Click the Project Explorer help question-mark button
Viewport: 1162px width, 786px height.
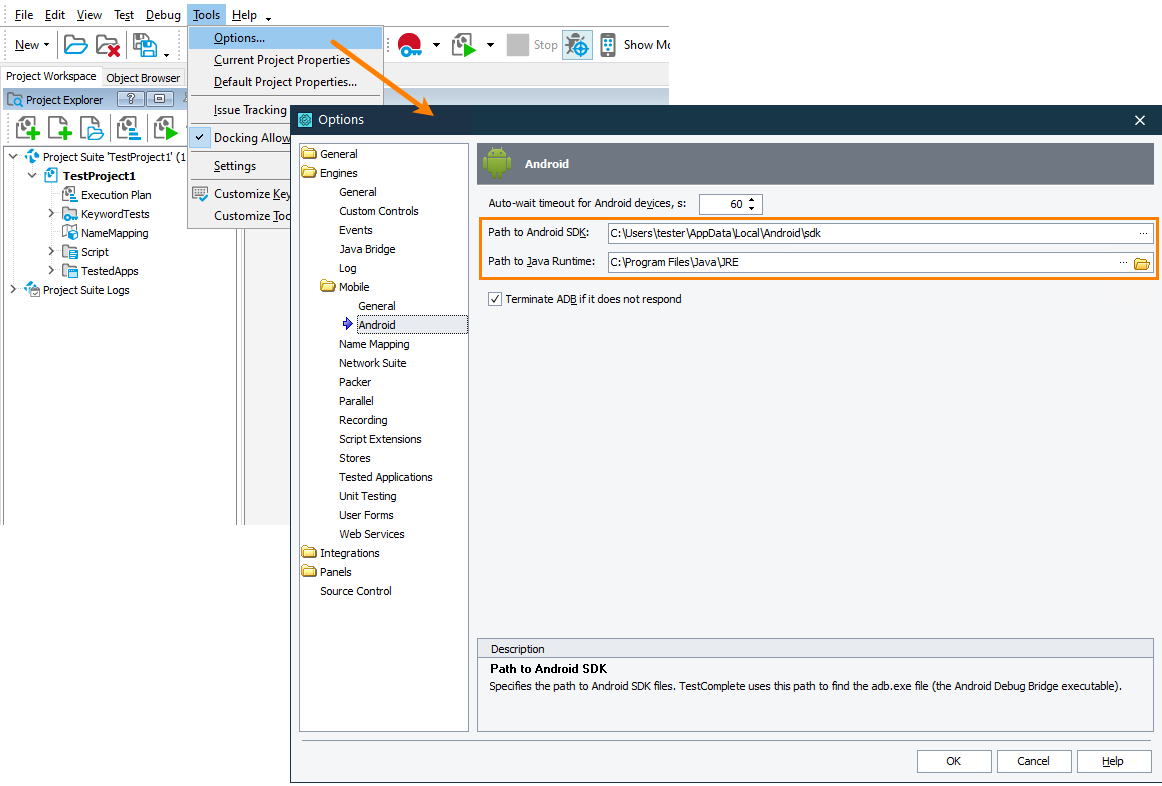click(x=131, y=99)
